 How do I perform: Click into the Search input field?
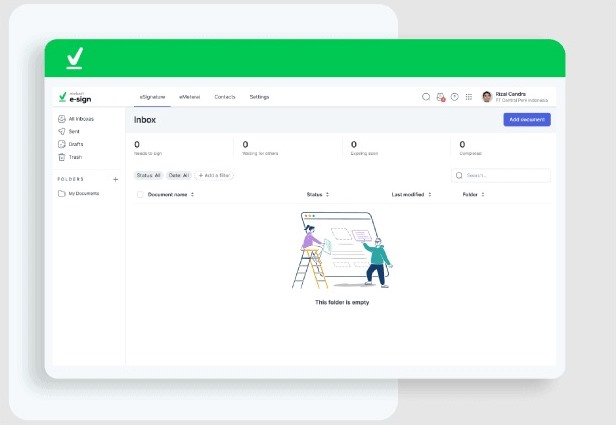[x=501, y=176]
